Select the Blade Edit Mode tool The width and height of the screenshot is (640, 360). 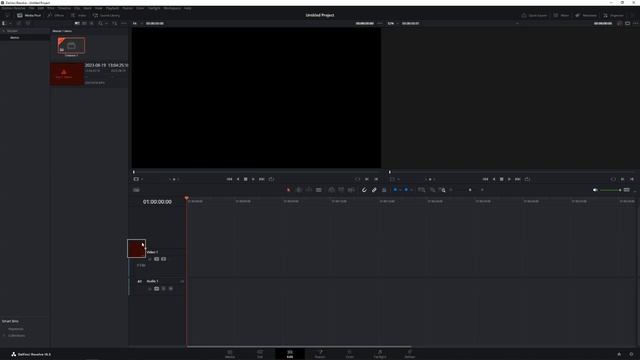point(319,190)
